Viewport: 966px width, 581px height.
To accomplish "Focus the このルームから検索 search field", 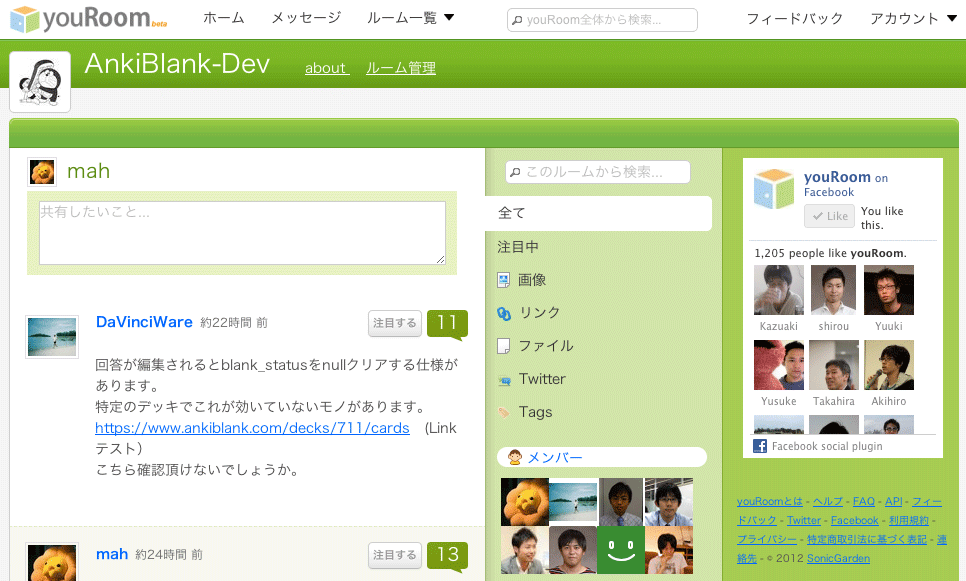I will [598, 172].
